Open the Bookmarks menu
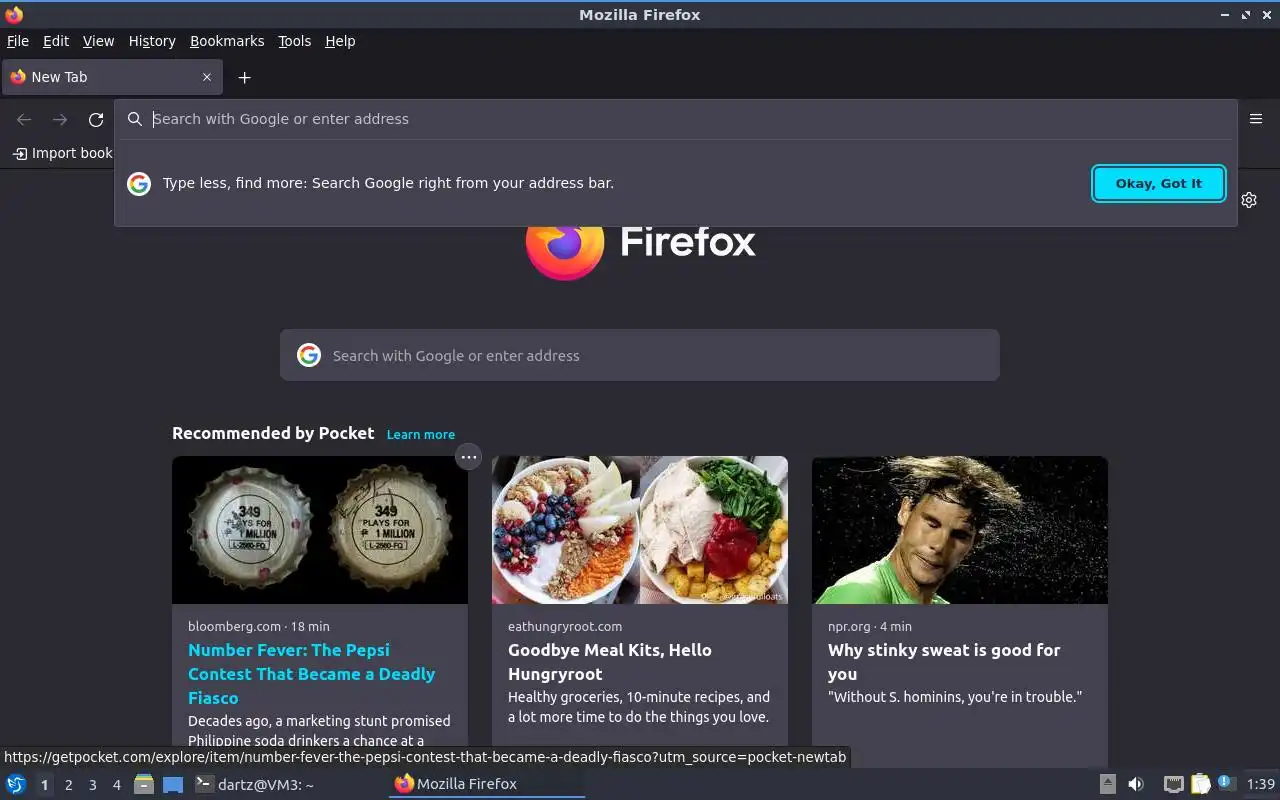Viewport: 1280px width, 800px height. pos(227,41)
